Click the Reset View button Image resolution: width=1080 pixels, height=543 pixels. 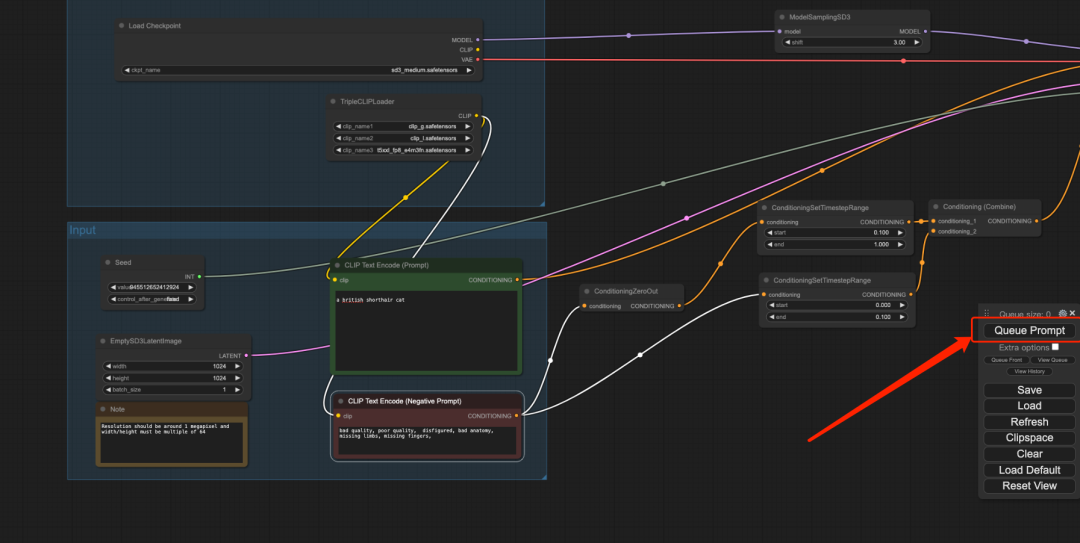point(1029,486)
